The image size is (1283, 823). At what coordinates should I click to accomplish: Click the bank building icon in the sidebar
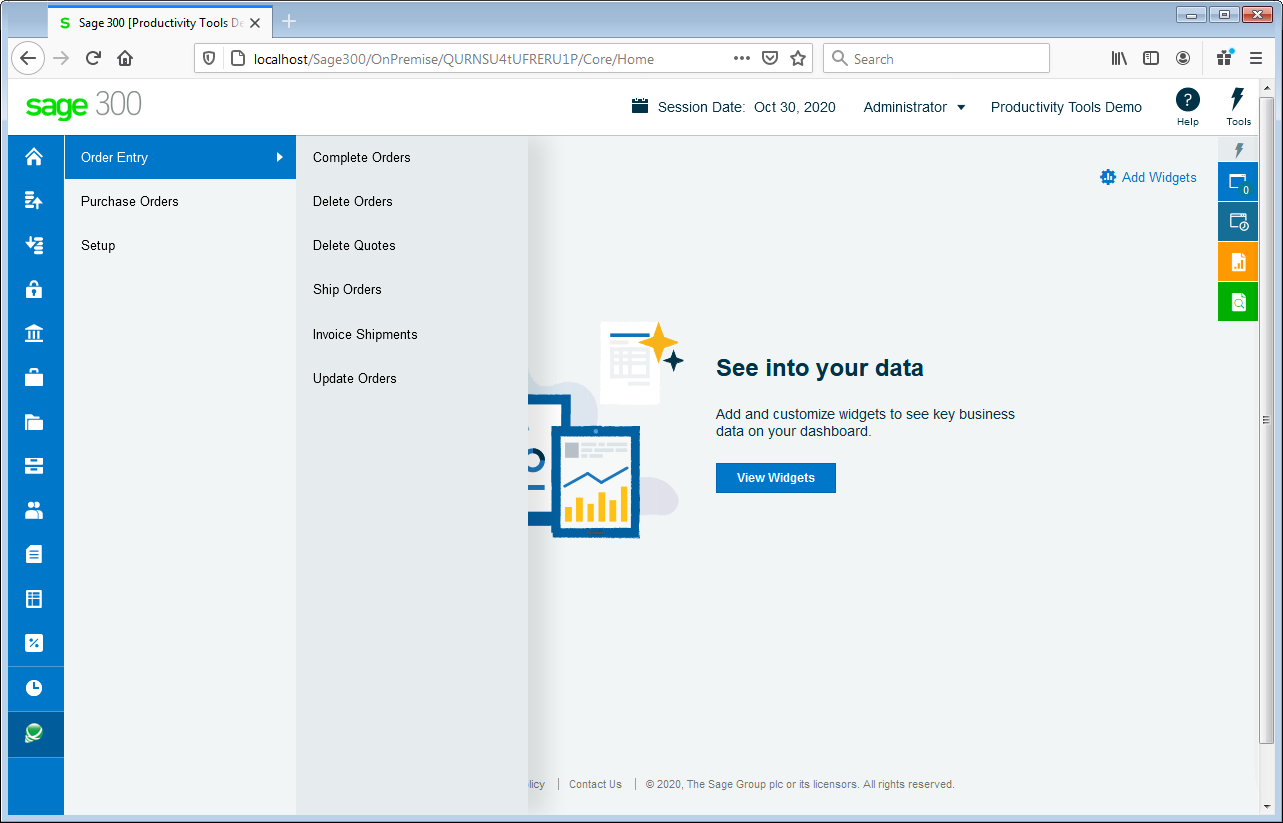pos(34,333)
